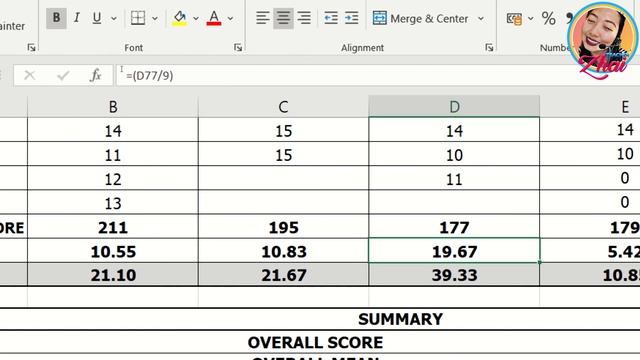Increase indent
Image resolution: width=640 pixels, height=360 pixels.
(x=351, y=18)
